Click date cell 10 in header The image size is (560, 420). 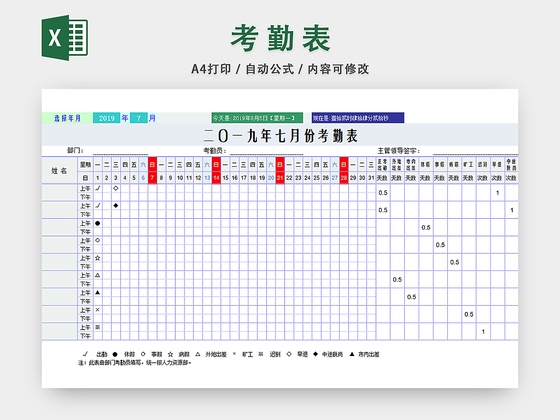pos(180,178)
